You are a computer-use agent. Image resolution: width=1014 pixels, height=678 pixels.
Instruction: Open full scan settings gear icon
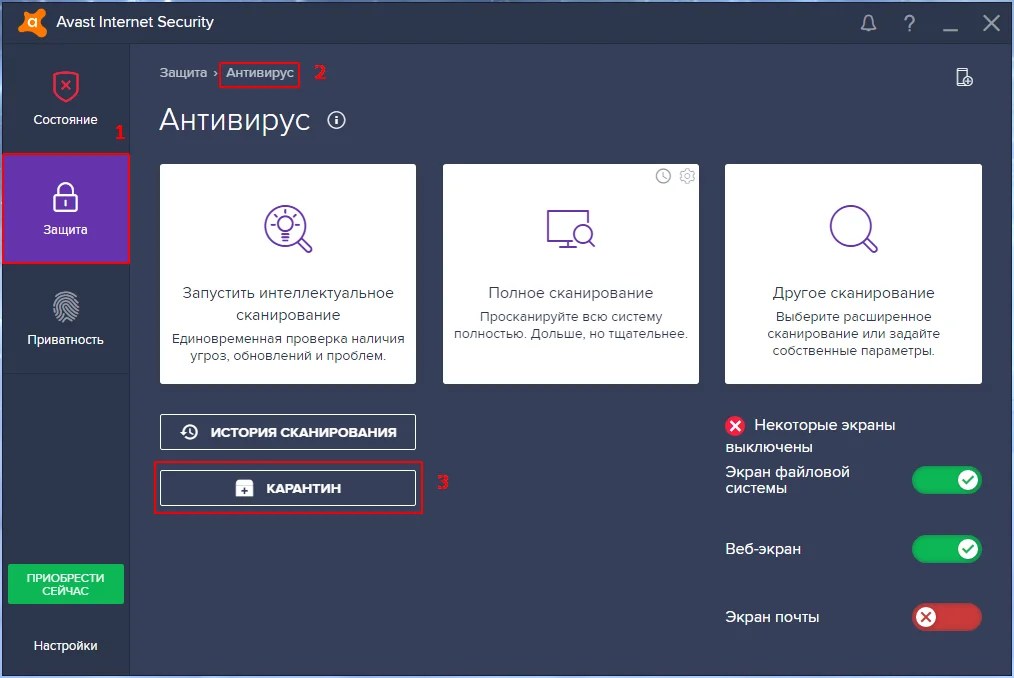pos(687,176)
